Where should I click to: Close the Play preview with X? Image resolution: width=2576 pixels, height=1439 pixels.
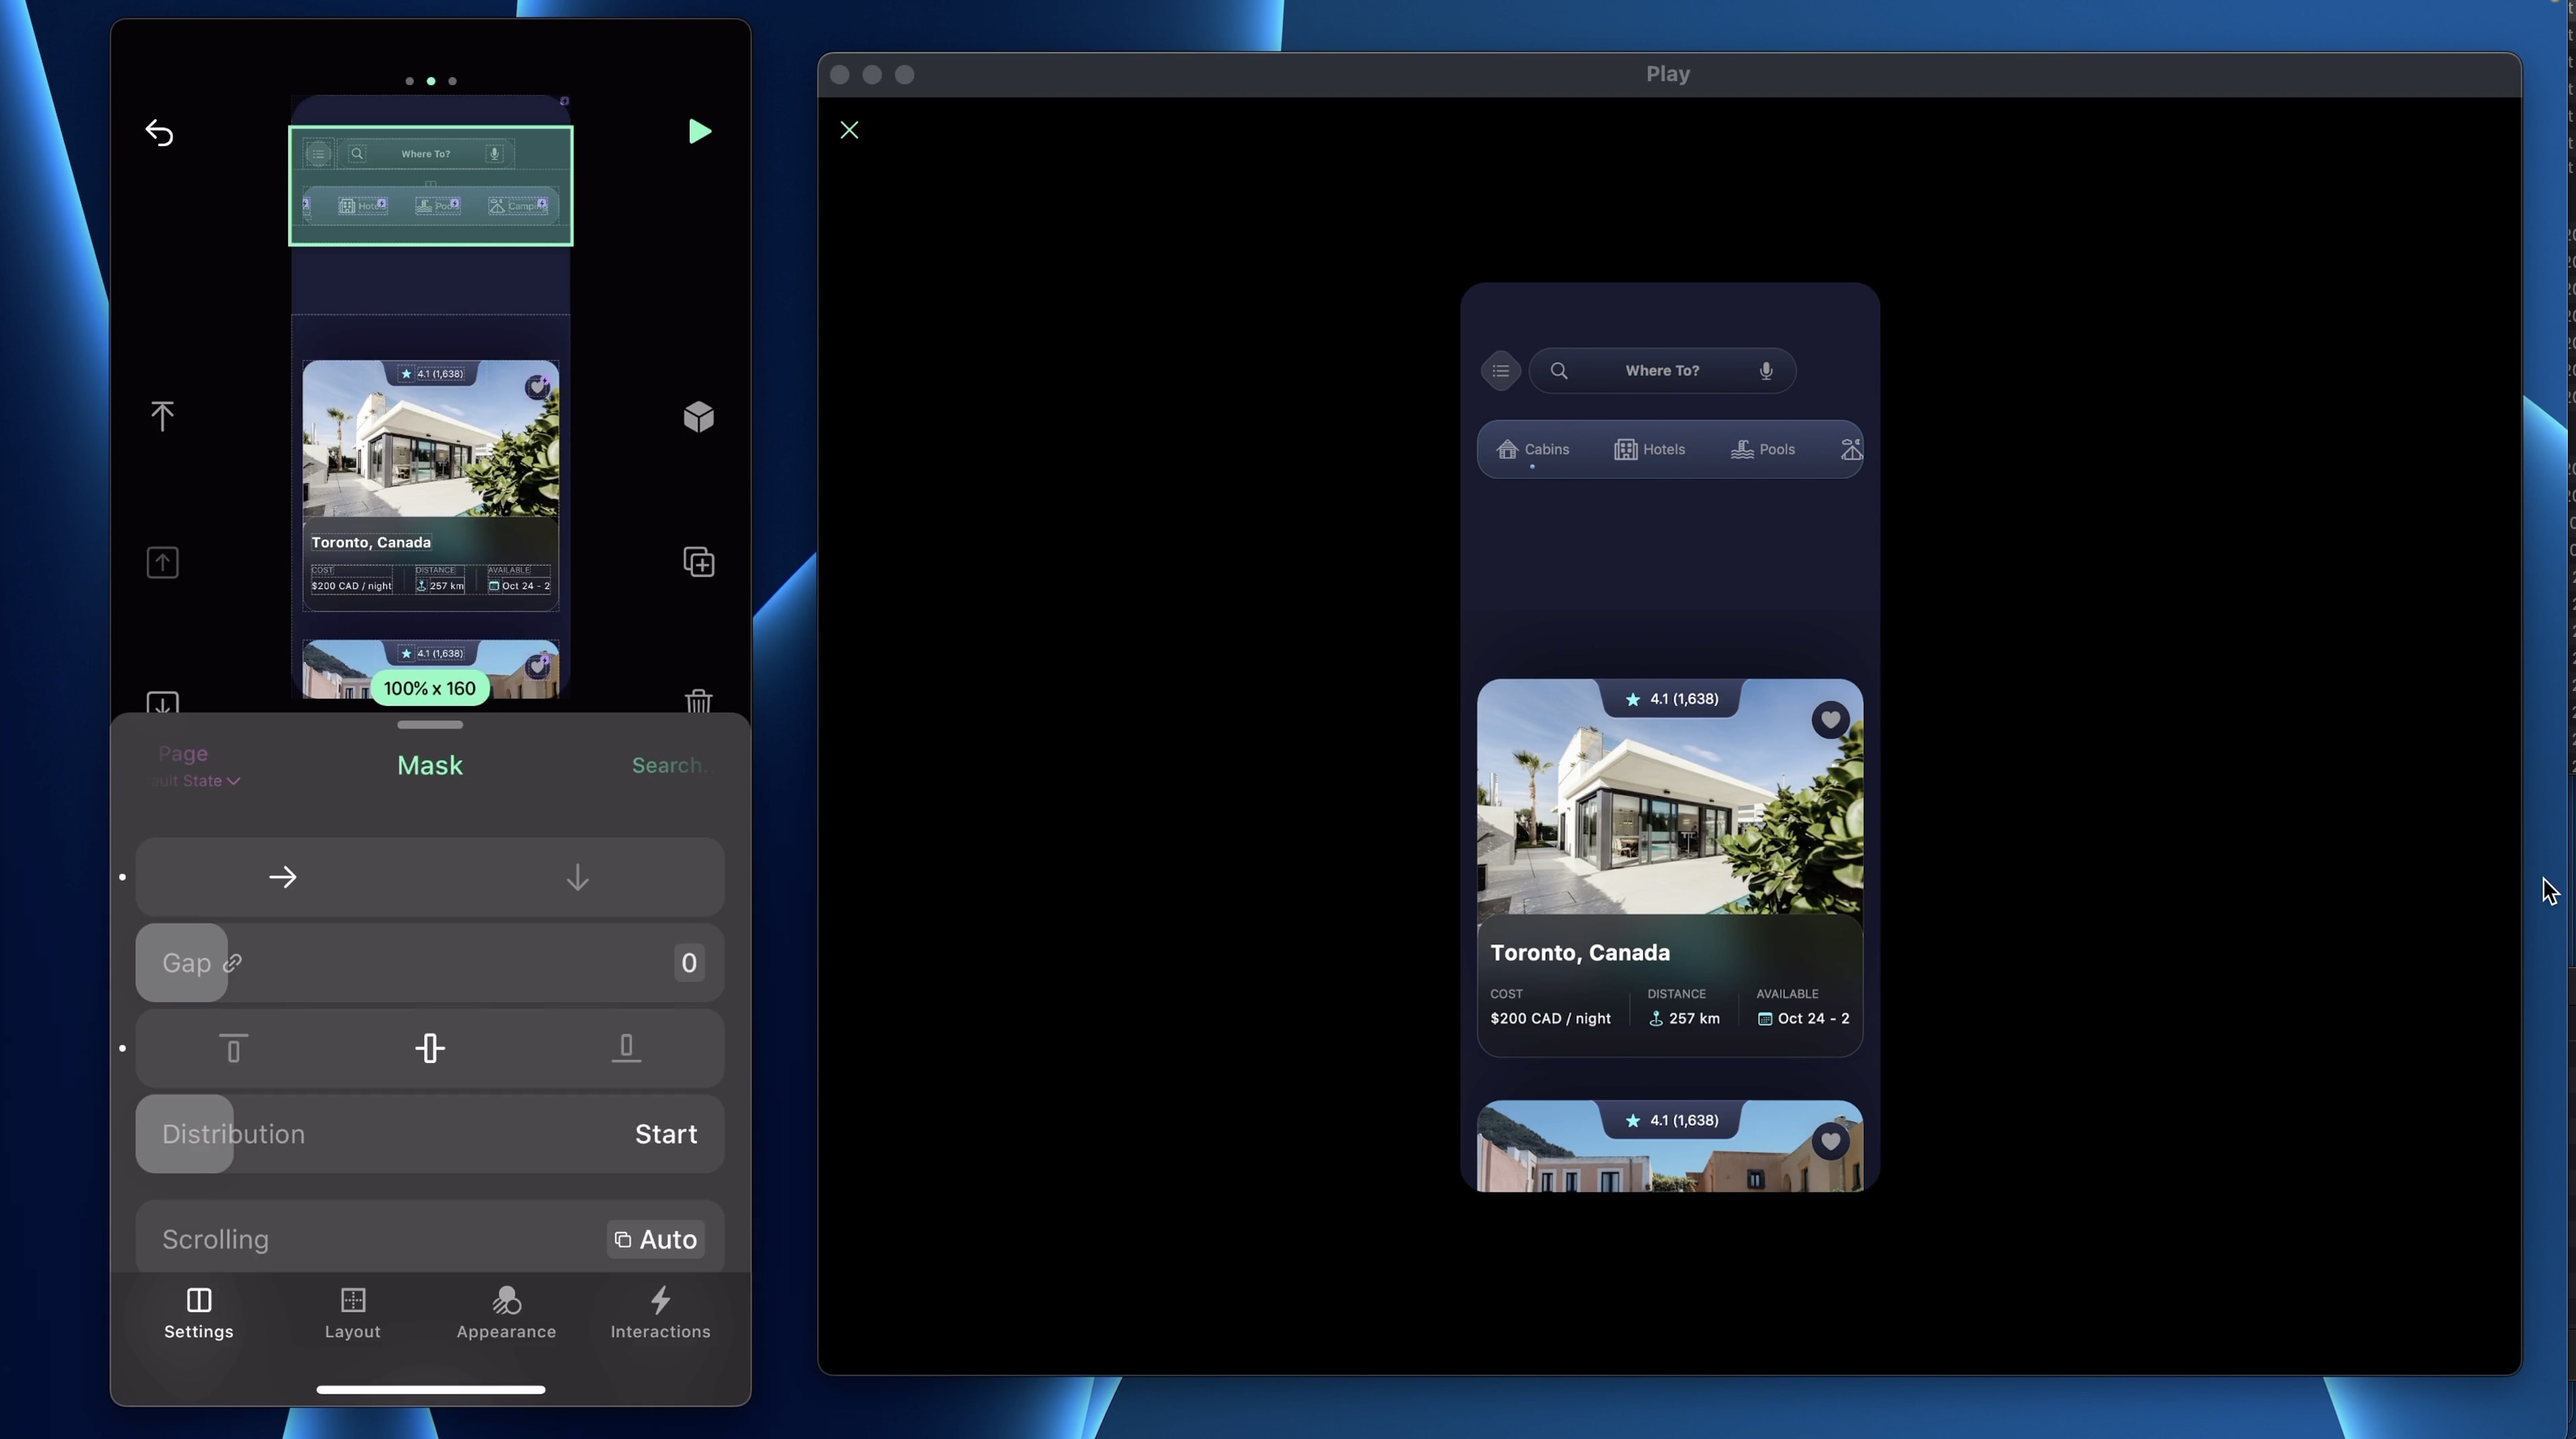(x=849, y=131)
